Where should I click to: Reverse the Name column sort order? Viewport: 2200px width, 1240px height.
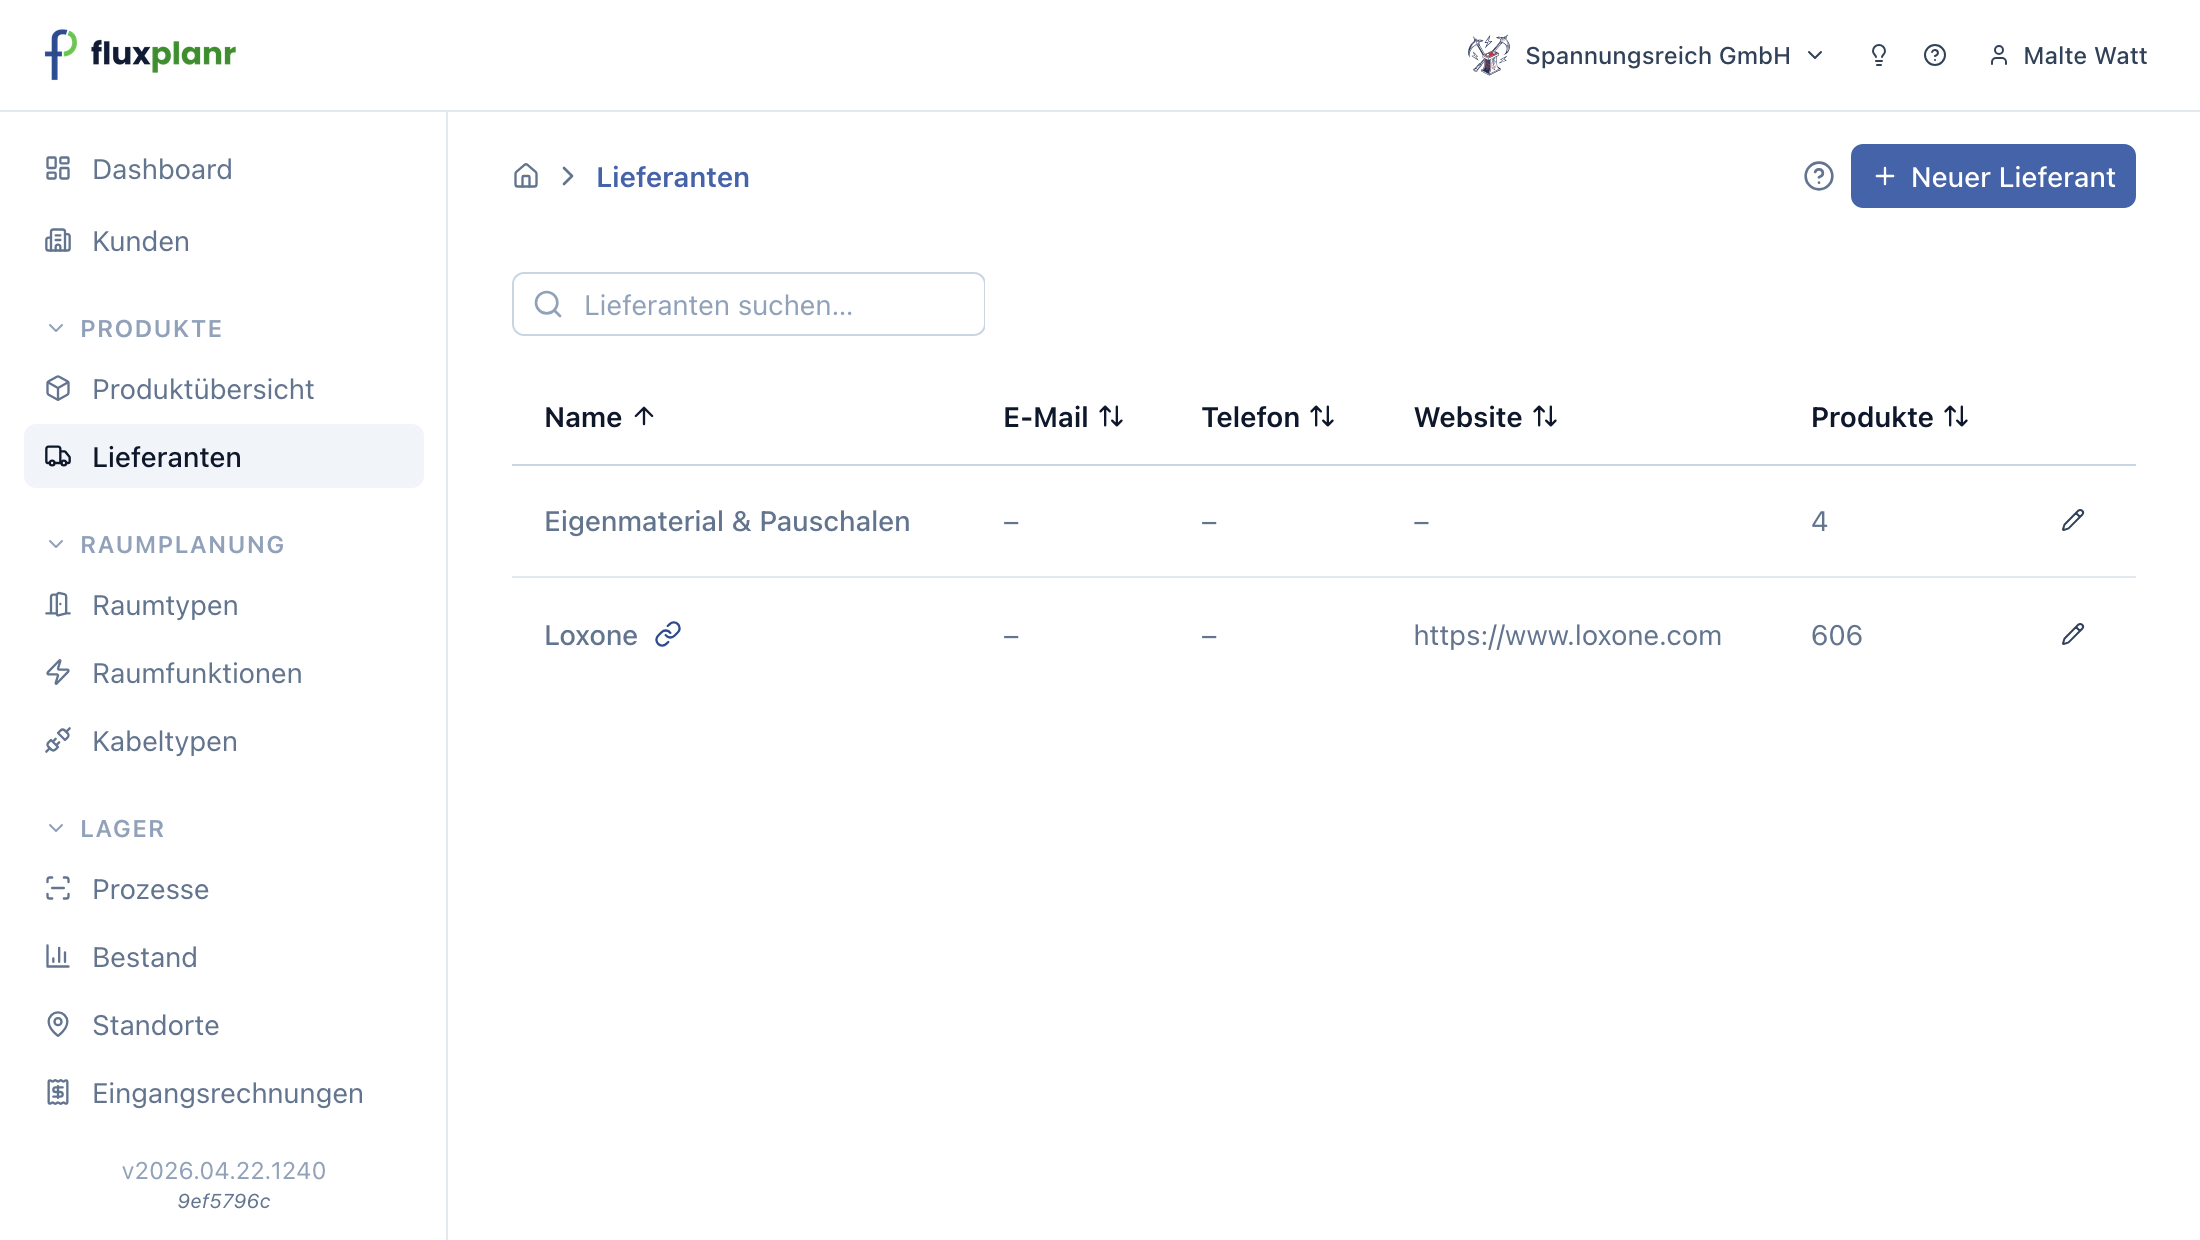600,417
